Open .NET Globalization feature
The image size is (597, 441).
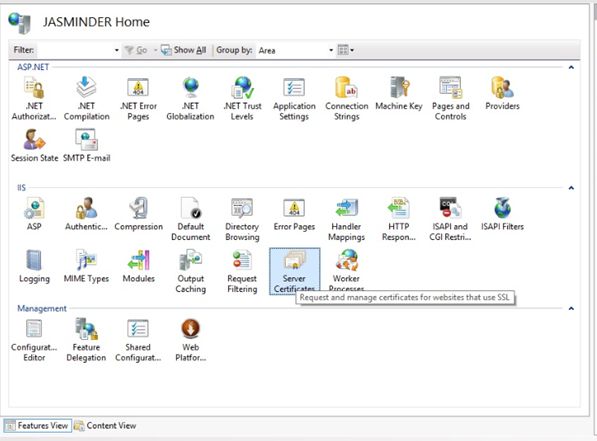coord(190,98)
